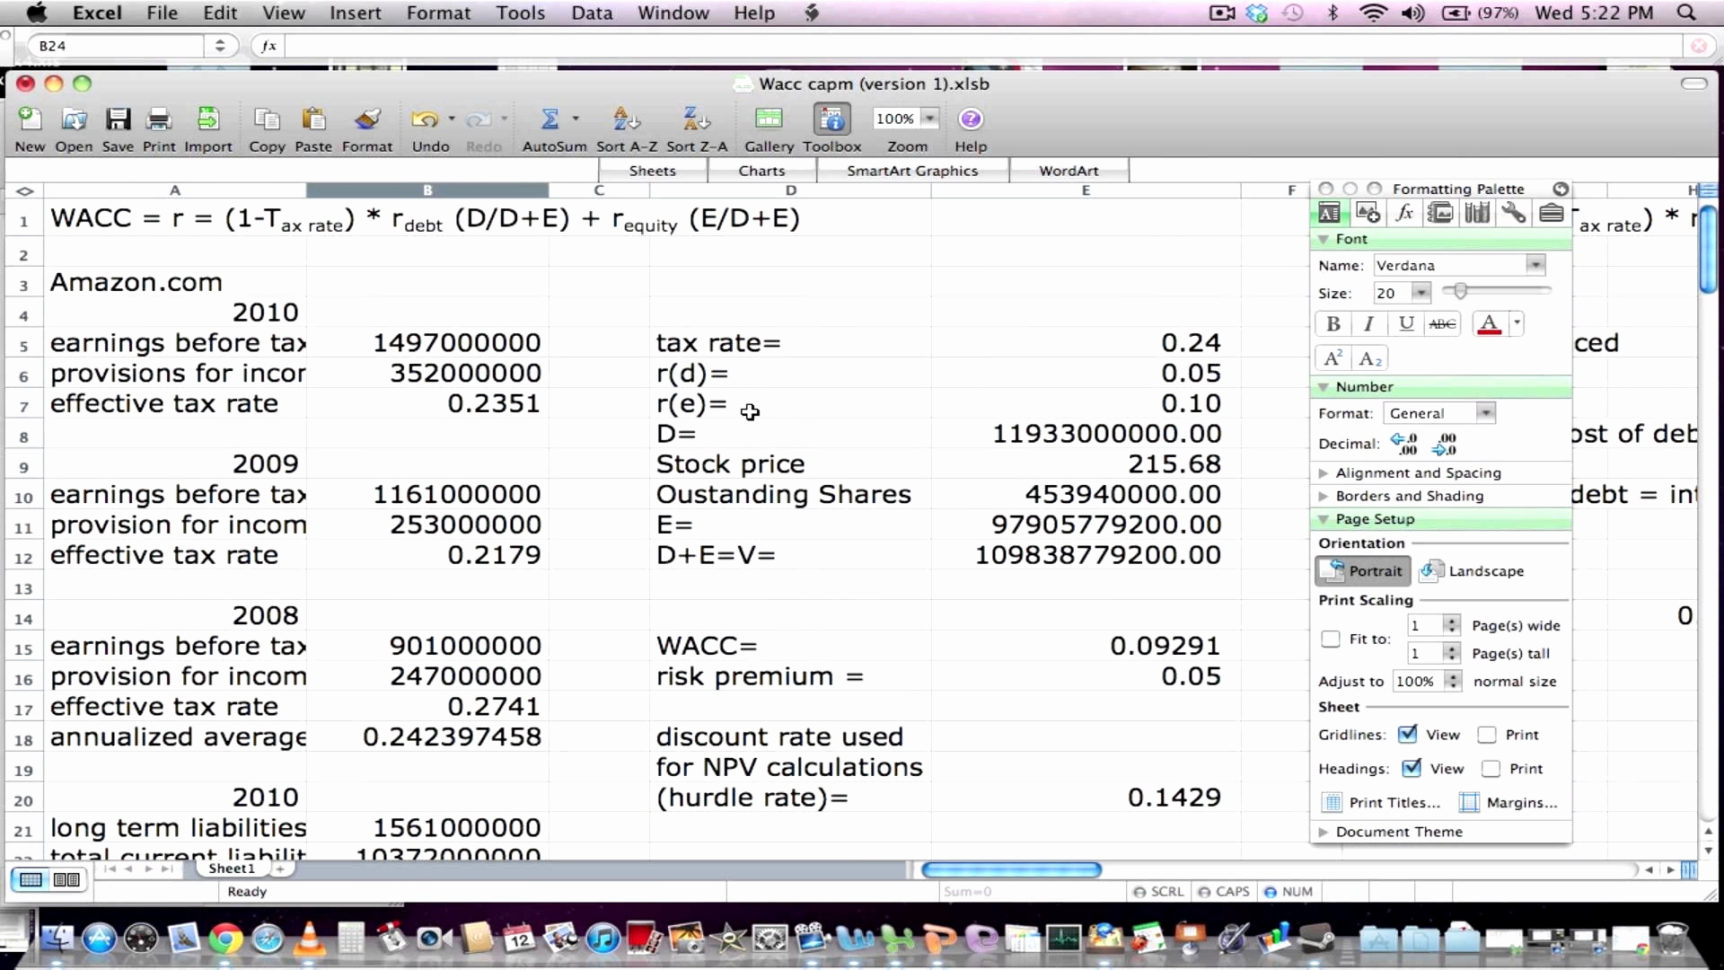Image resolution: width=1724 pixels, height=970 pixels.
Task: Enable Print for Gridlines
Action: point(1489,733)
